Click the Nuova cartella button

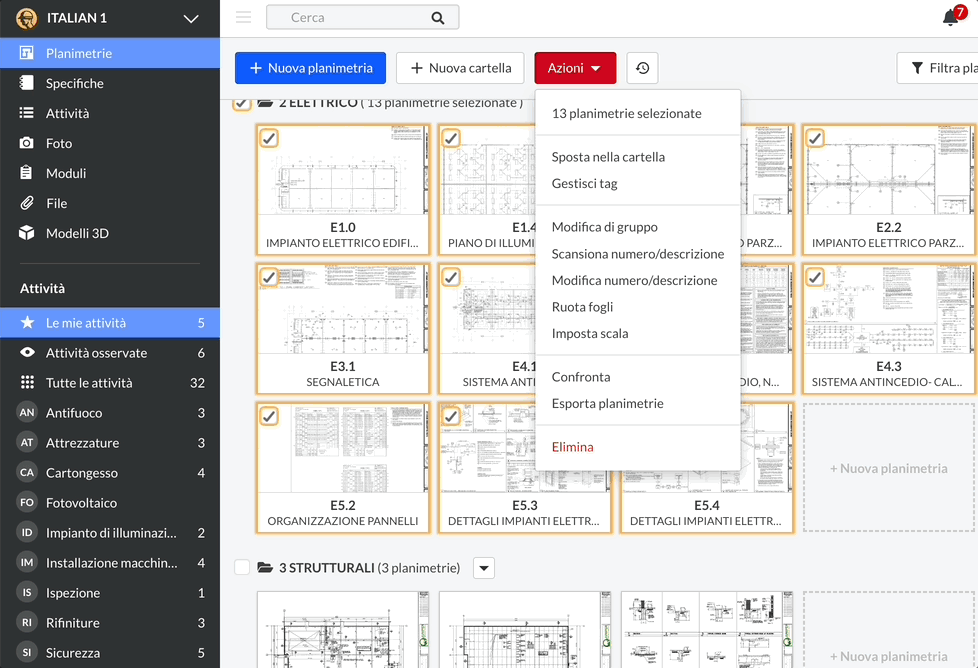460,68
